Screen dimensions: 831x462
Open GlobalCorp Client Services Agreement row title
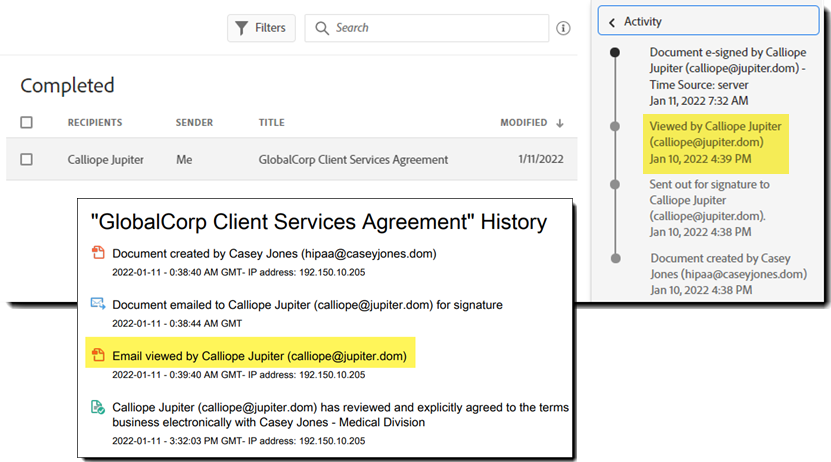353,159
